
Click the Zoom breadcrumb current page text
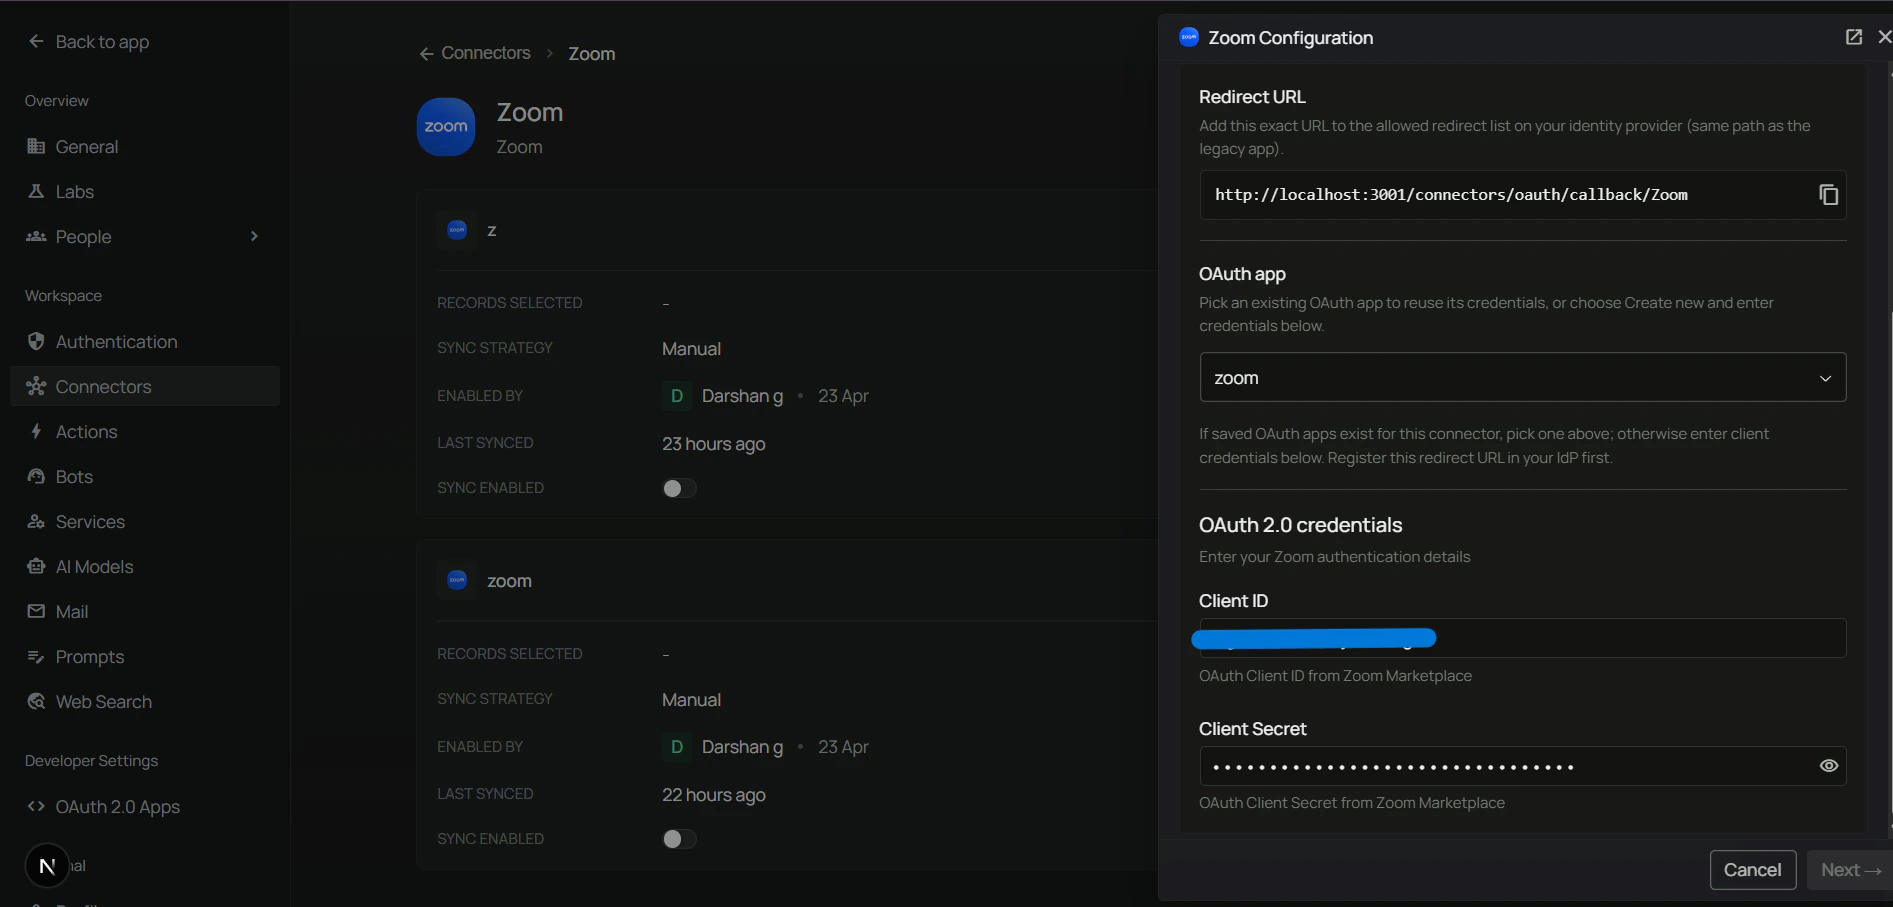tap(592, 54)
